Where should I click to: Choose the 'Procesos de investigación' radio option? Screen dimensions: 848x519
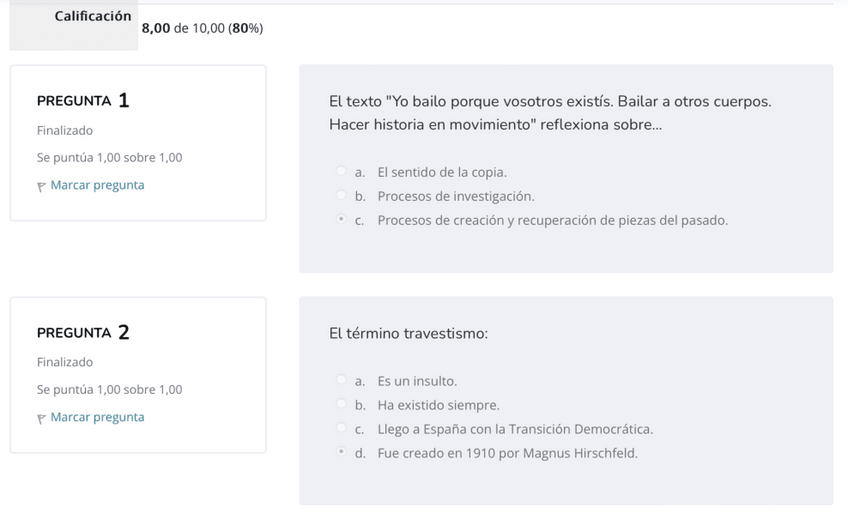[x=341, y=196]
